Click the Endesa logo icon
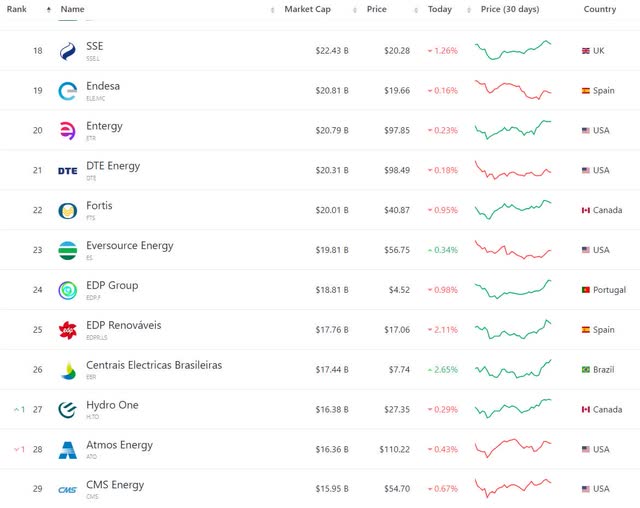This screenshot has width=640, height=508. click(x=67, y=91)
